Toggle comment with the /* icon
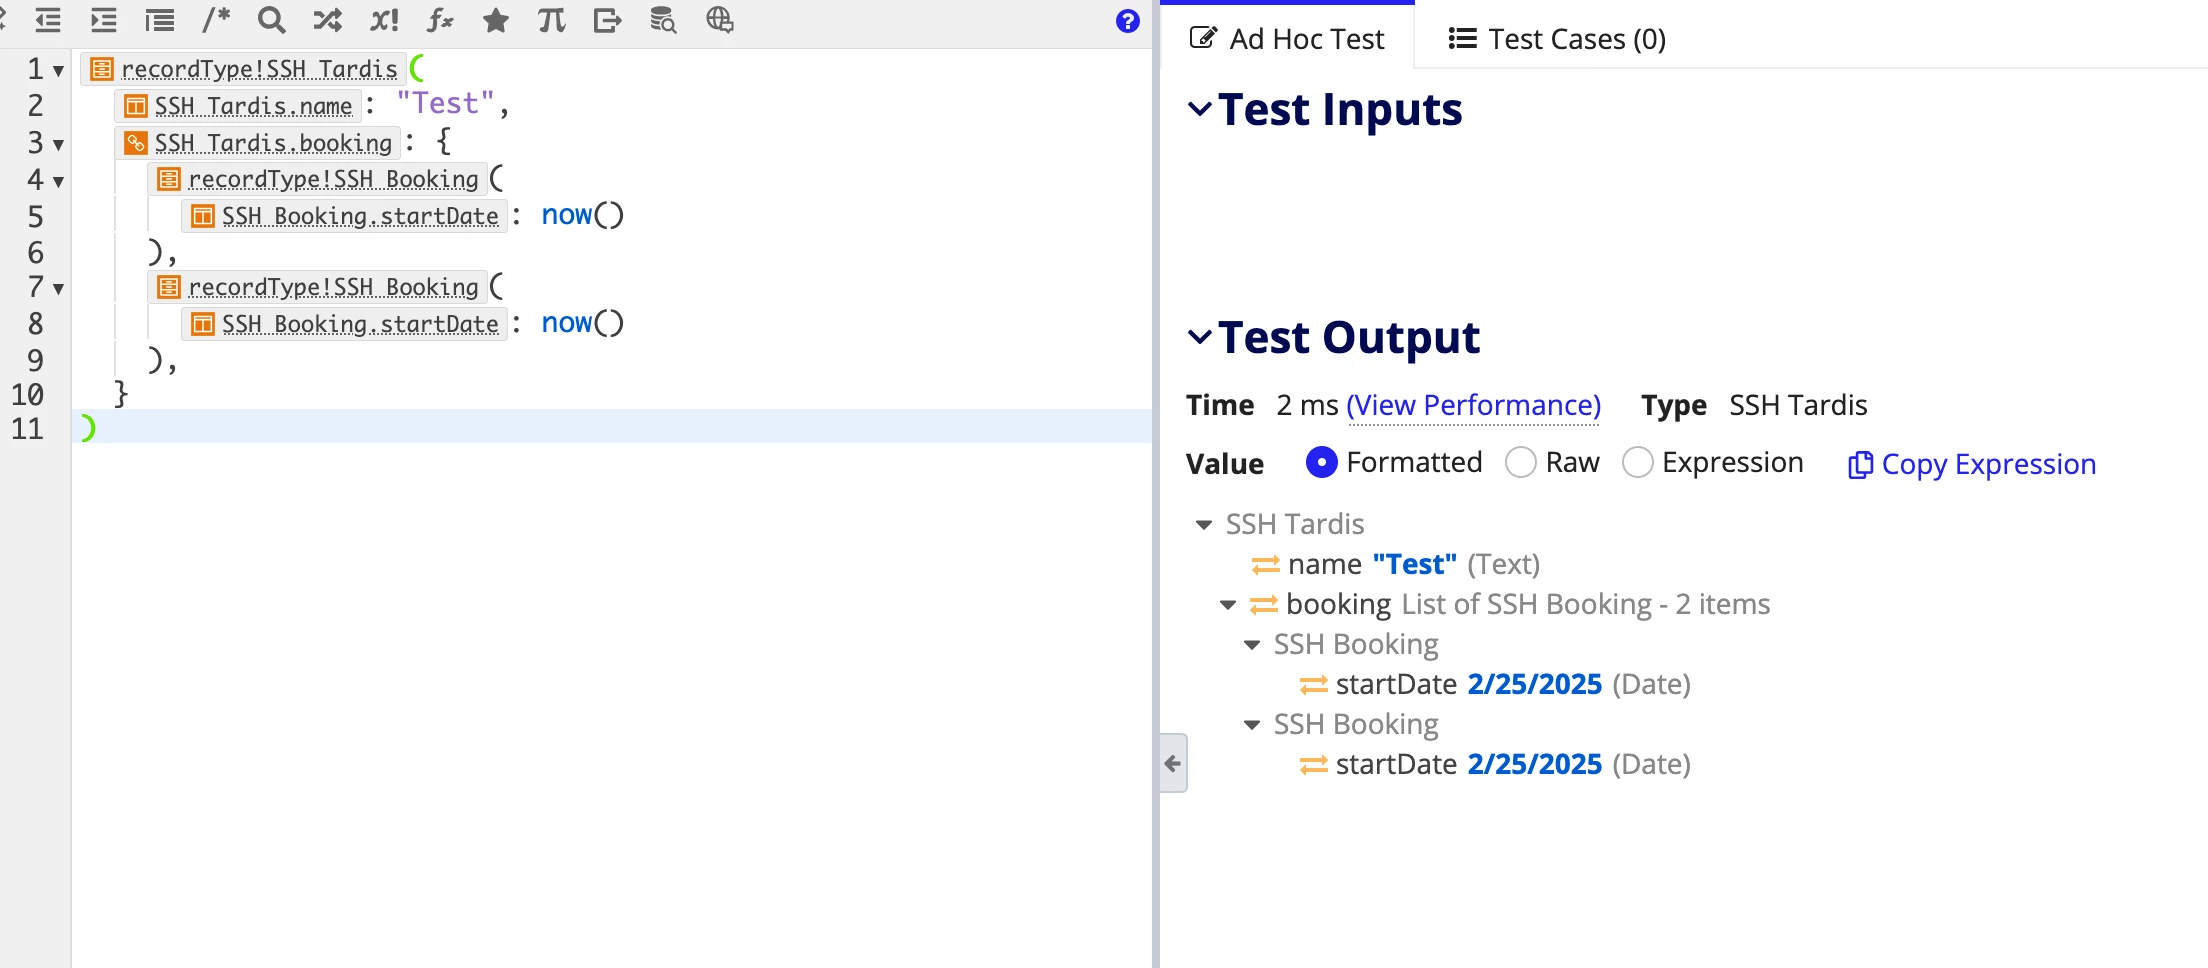Image resolution: width=2208 pixels, height=968 pixels. coord(215,20)
